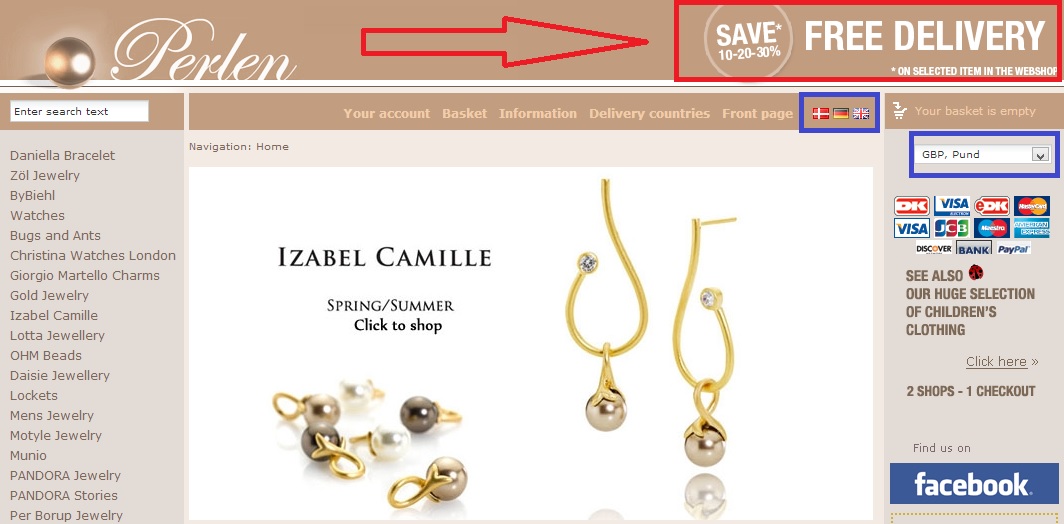
Task: Open the PANDORA Jewelry category
Action: pyautogui.click(x=65, y=475)
